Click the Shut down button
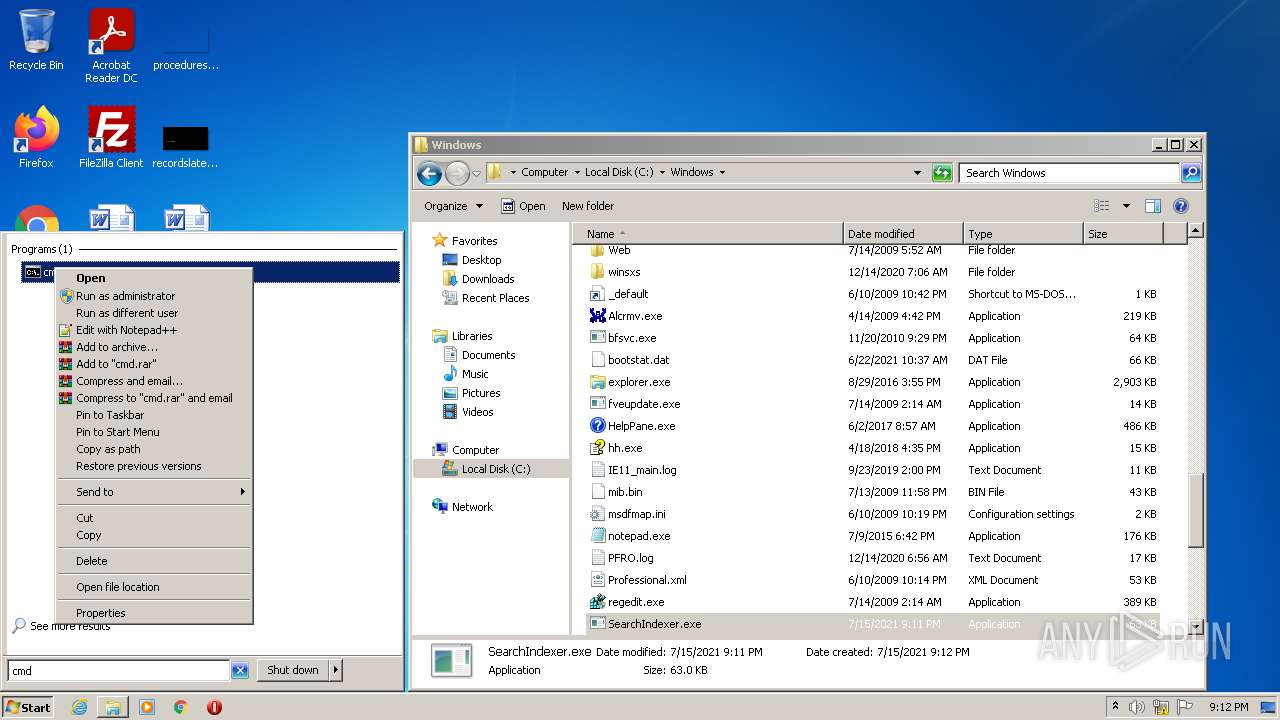 [x=292, y=671]
